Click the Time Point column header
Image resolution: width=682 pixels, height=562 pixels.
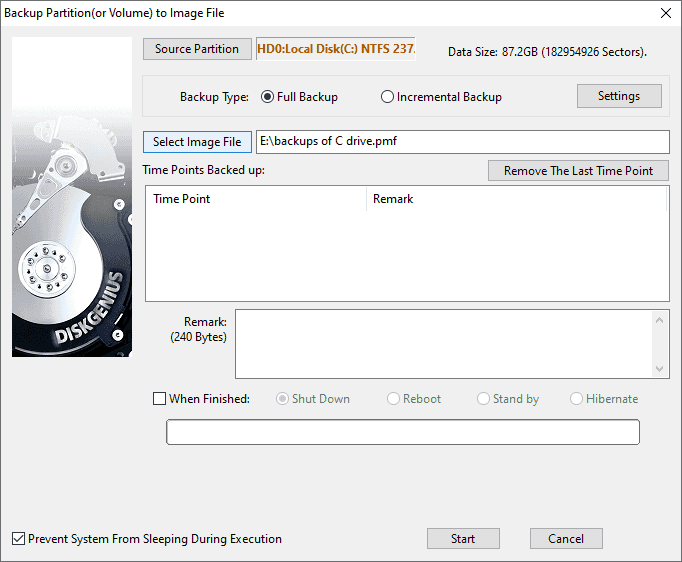pos(255,199)
